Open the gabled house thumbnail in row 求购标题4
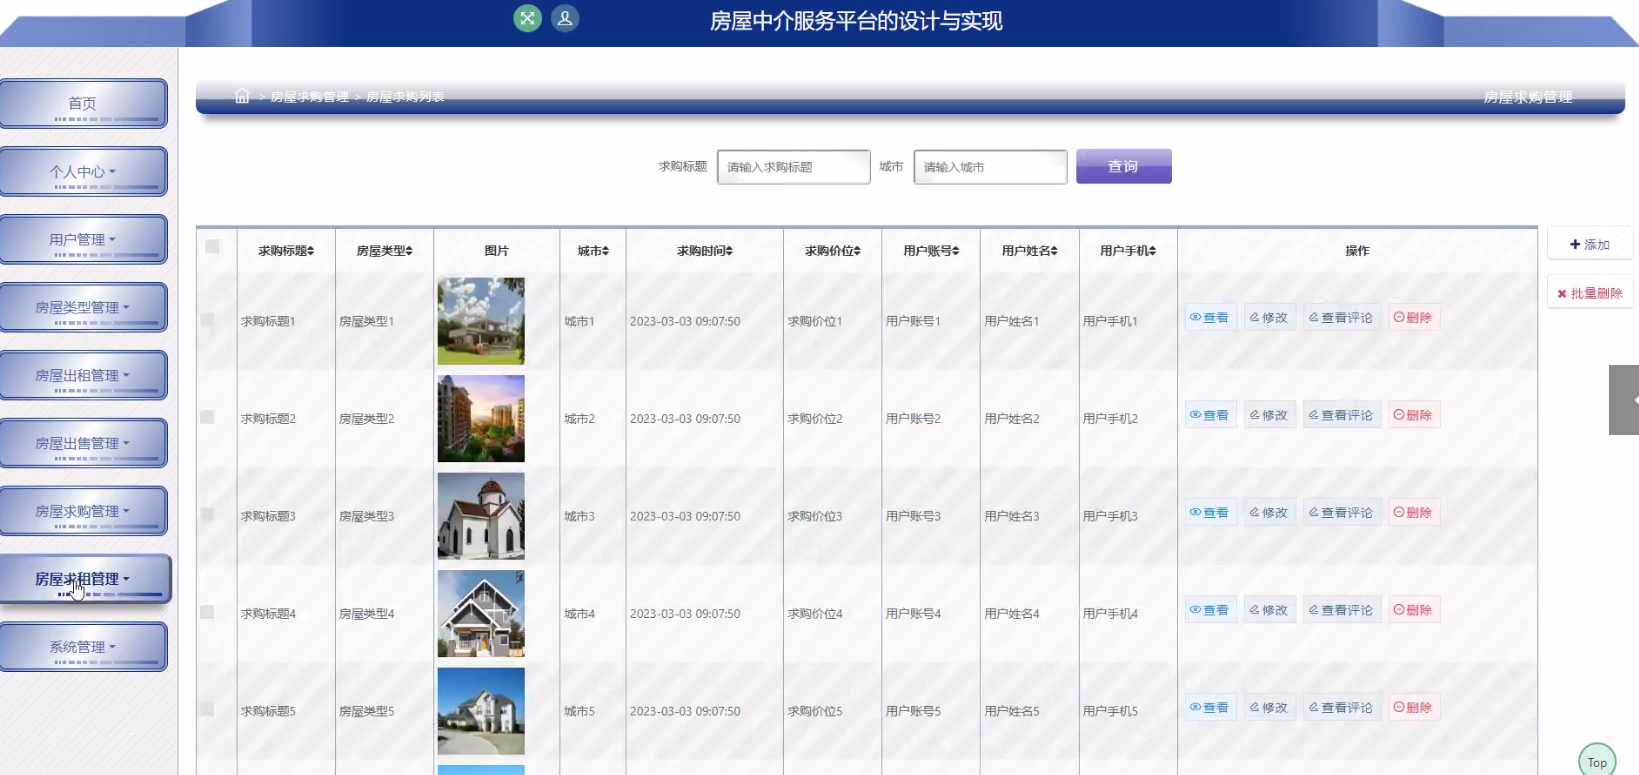 (x=481, y=613)
